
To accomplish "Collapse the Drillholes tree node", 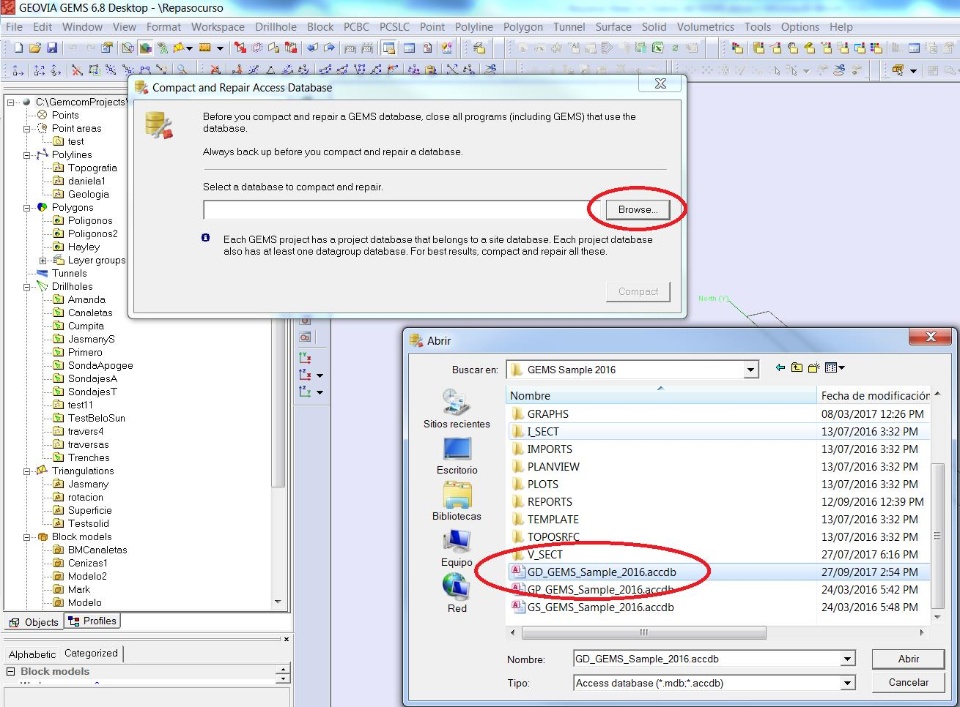I will tap(27, 286).
